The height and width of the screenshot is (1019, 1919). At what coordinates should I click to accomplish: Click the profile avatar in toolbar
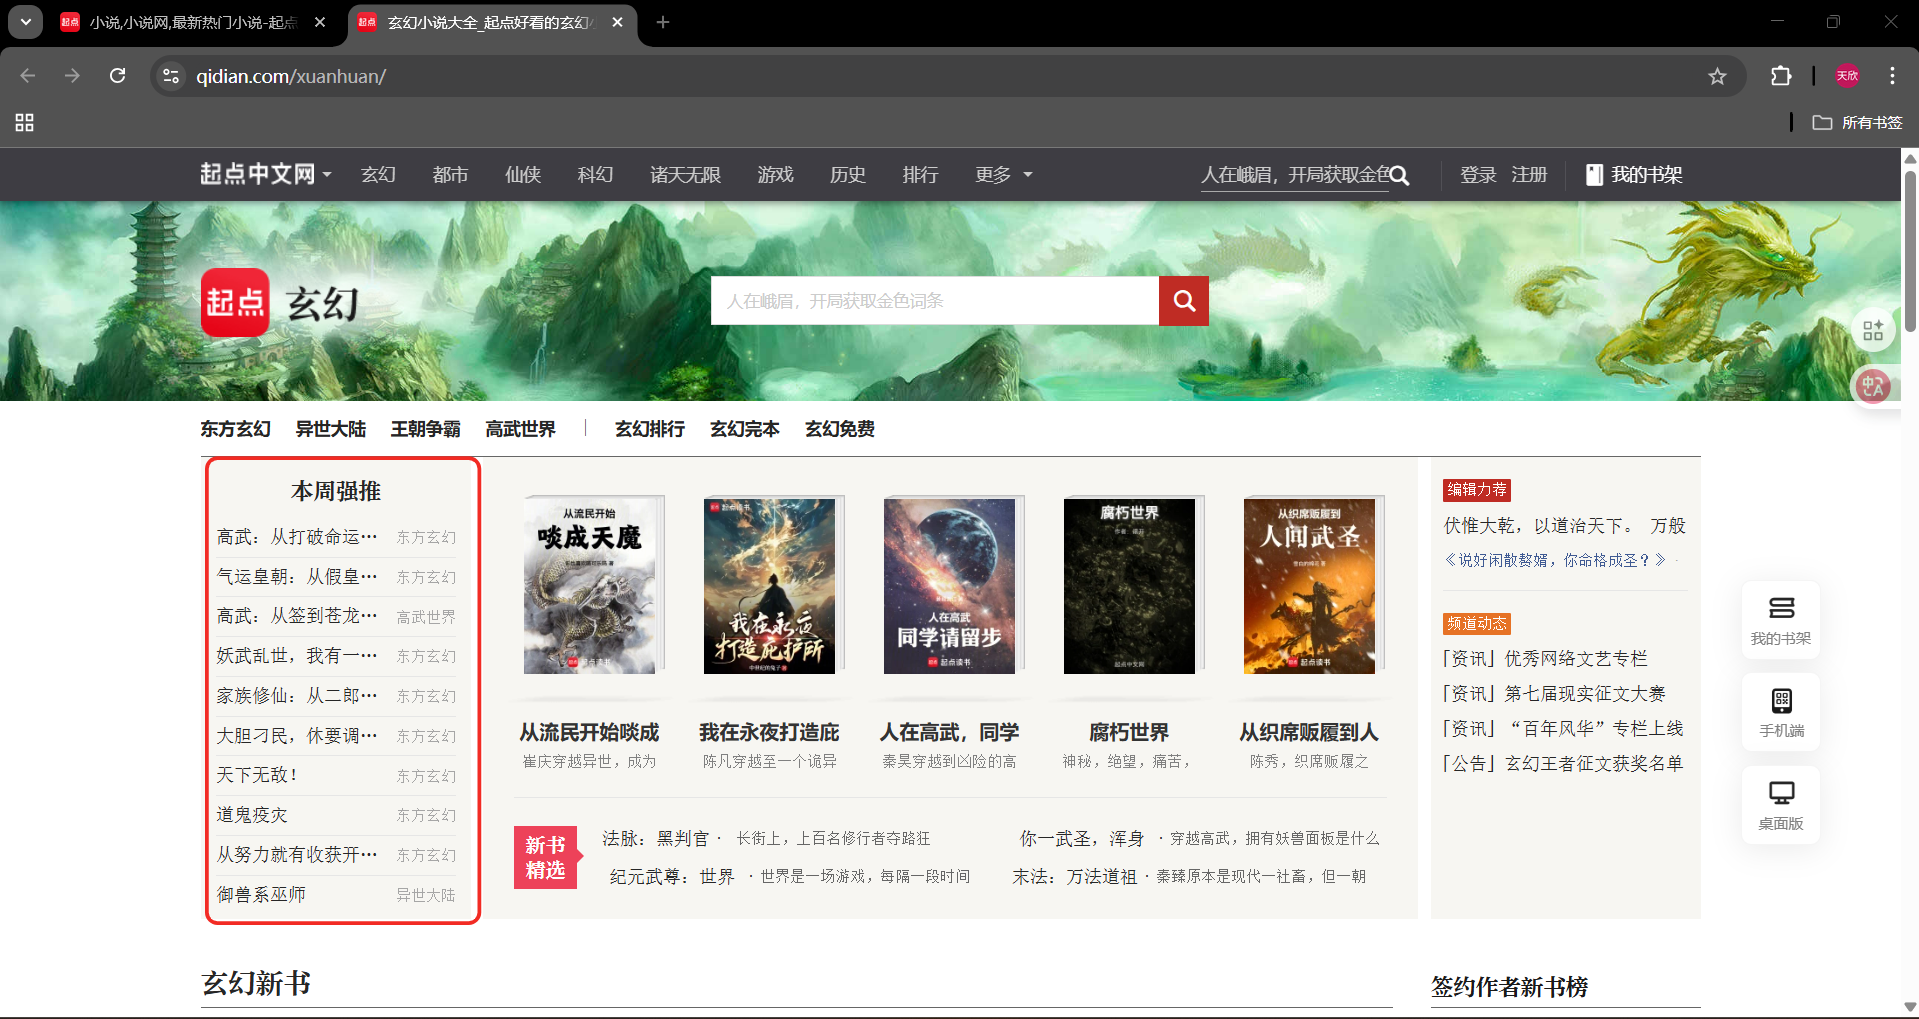coord(1847,76)
